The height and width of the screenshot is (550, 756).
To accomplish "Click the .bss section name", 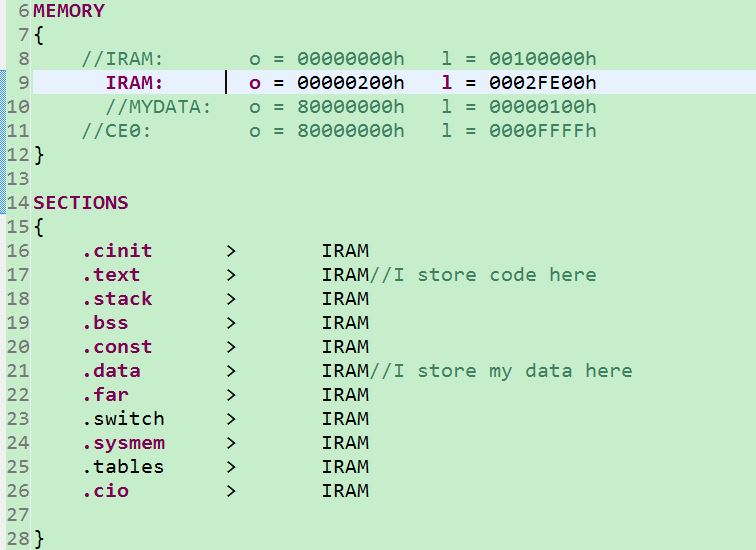I will click(105, 322).
